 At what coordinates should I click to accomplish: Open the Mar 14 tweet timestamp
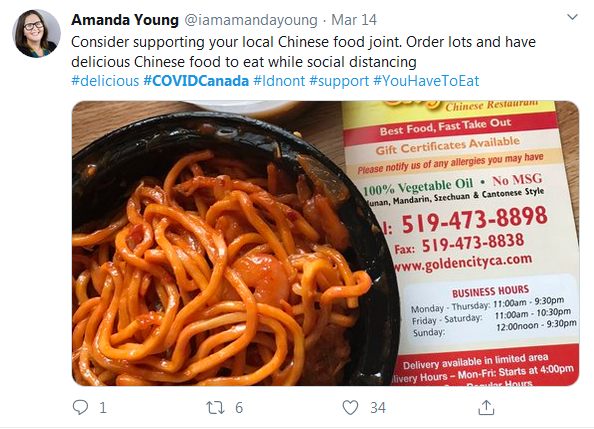354,20
